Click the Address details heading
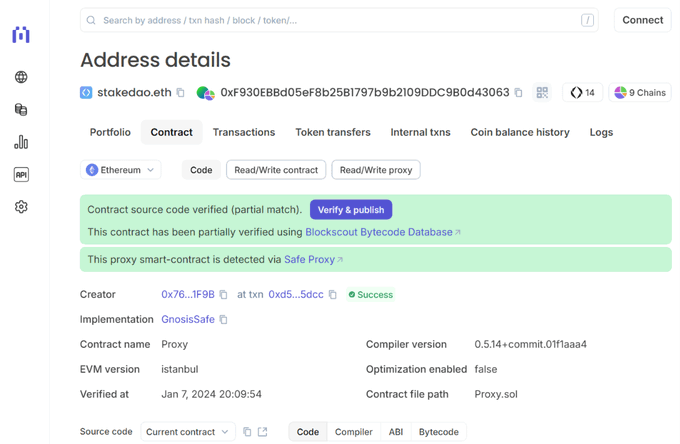Screen dimensions: 680x444 [x=155, y=60]
